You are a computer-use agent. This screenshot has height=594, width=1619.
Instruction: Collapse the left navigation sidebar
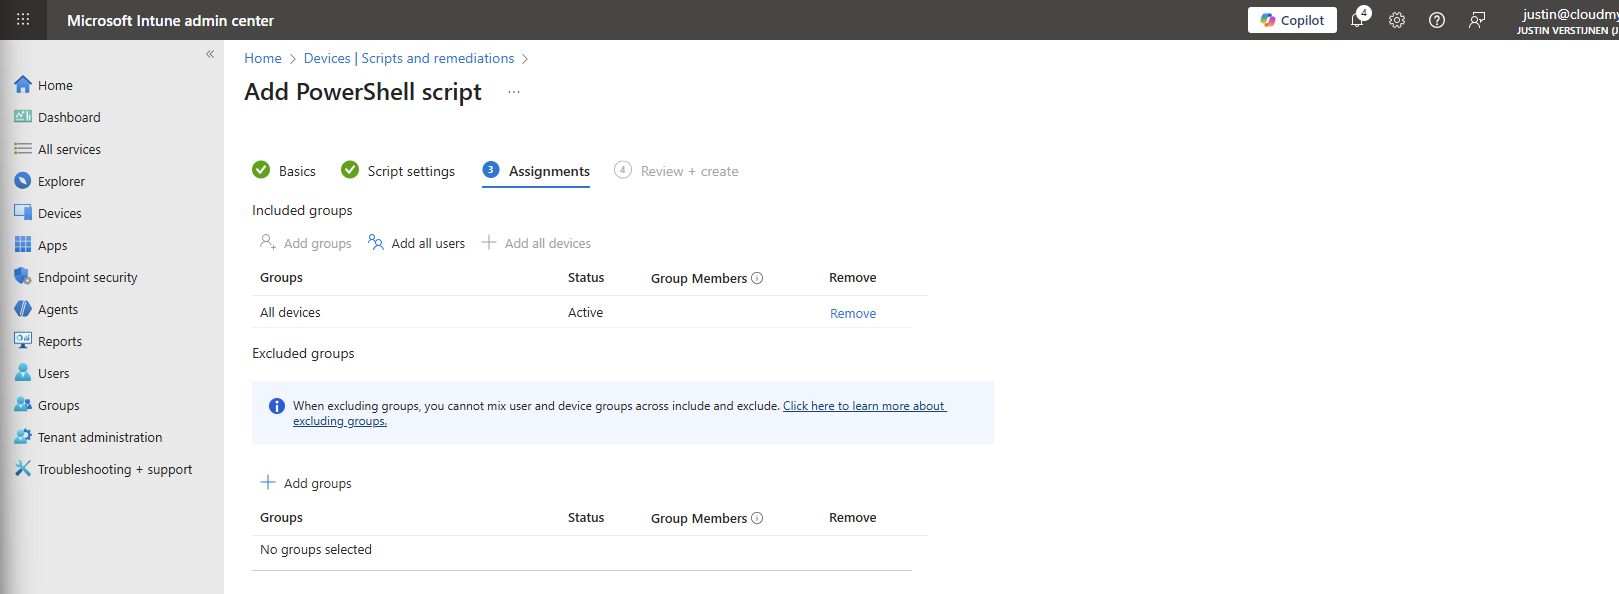coord(210,54)
